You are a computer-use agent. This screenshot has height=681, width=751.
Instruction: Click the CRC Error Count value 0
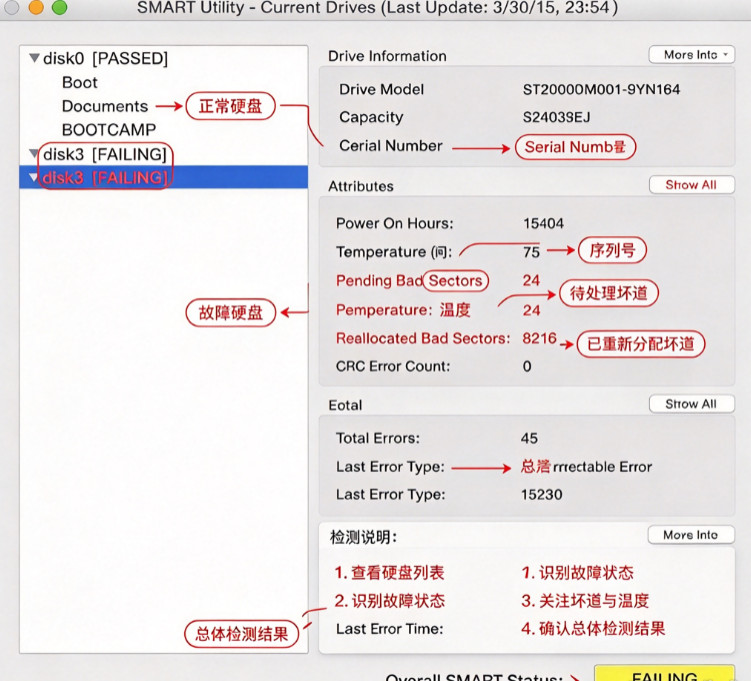[x=527, y=366]
